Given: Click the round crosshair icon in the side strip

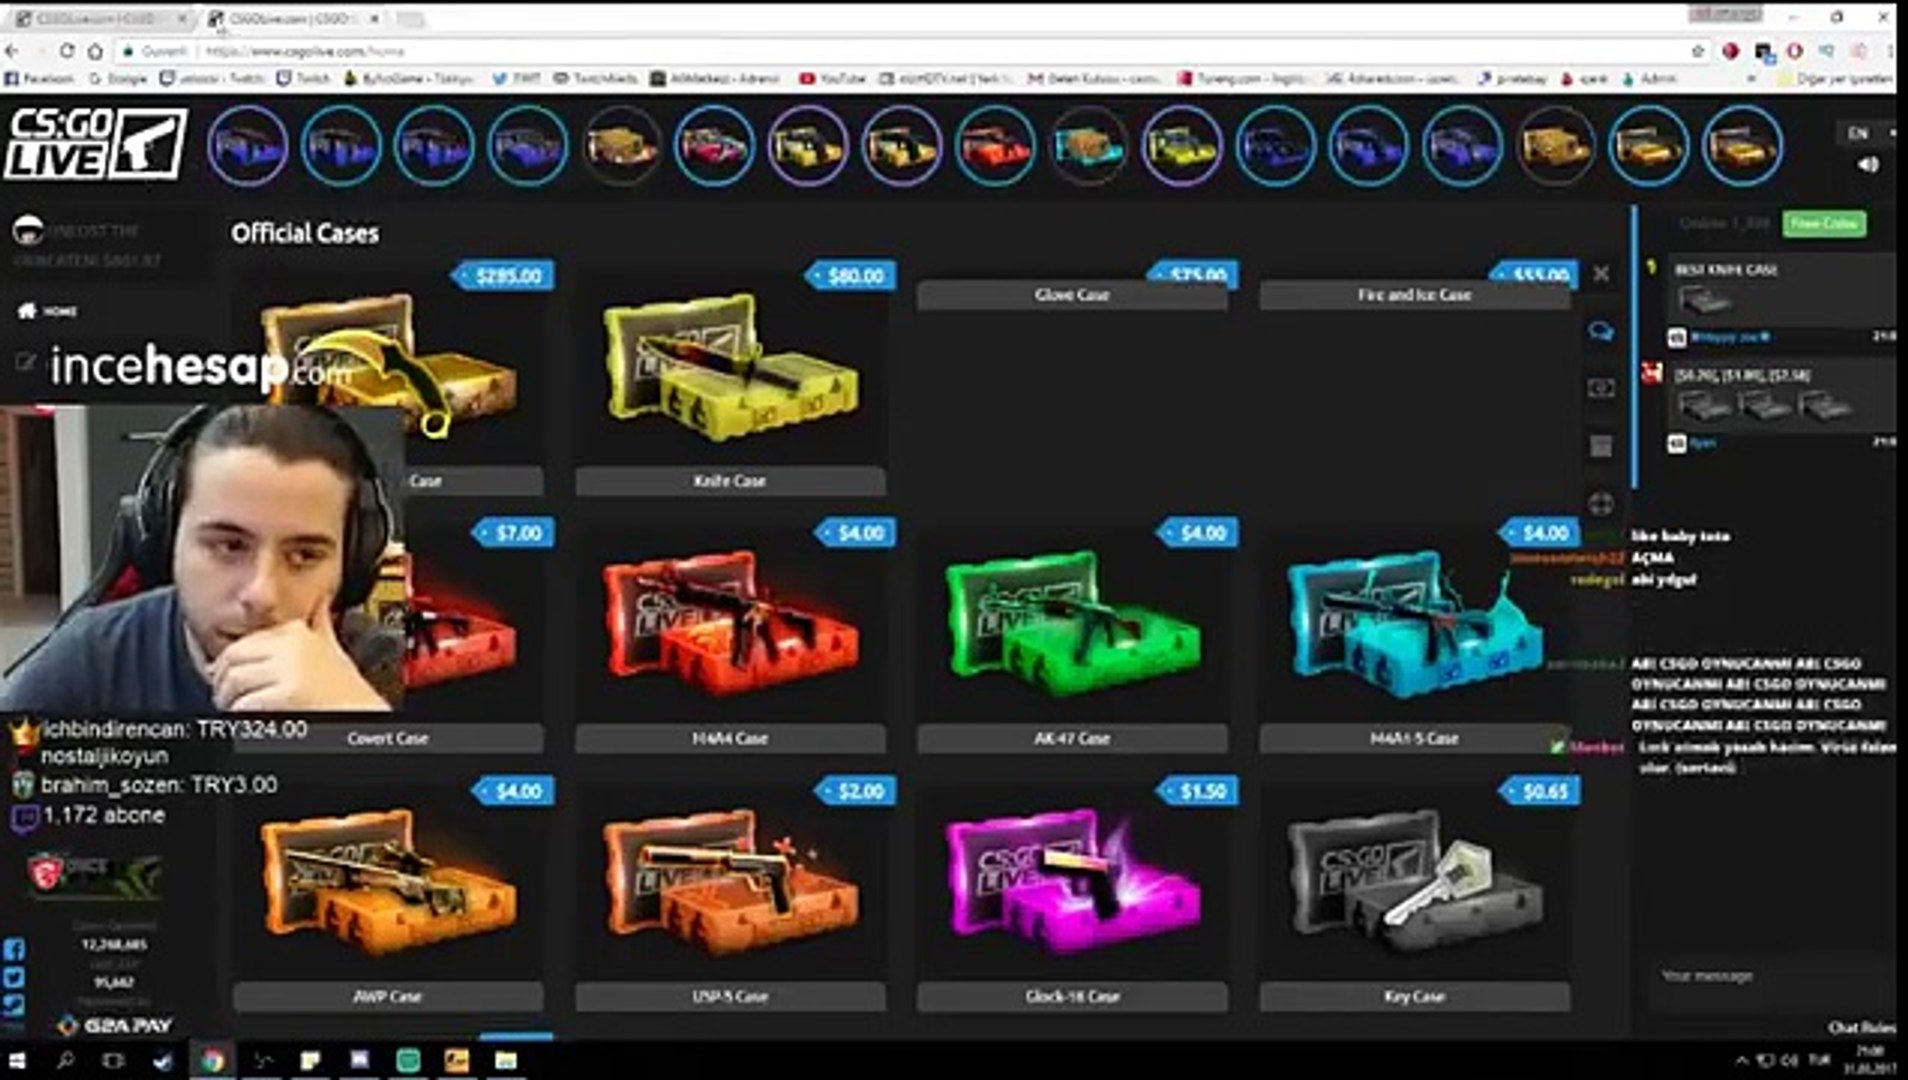Looking at the screenshot, I should [x=1601, y=503].
